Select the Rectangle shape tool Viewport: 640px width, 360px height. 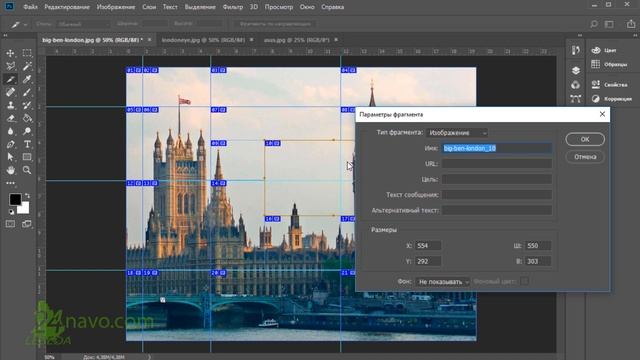click(x=27, y=157)
